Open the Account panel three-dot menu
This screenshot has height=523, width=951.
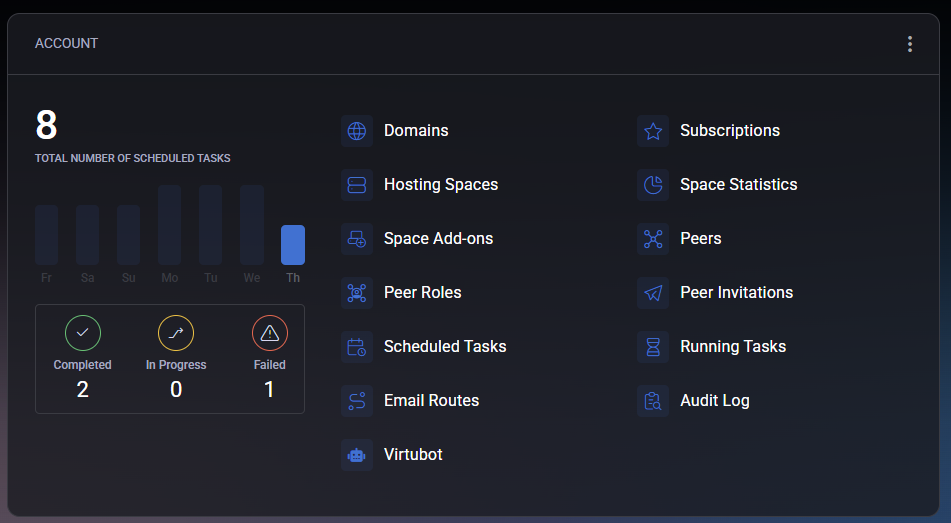909,44
